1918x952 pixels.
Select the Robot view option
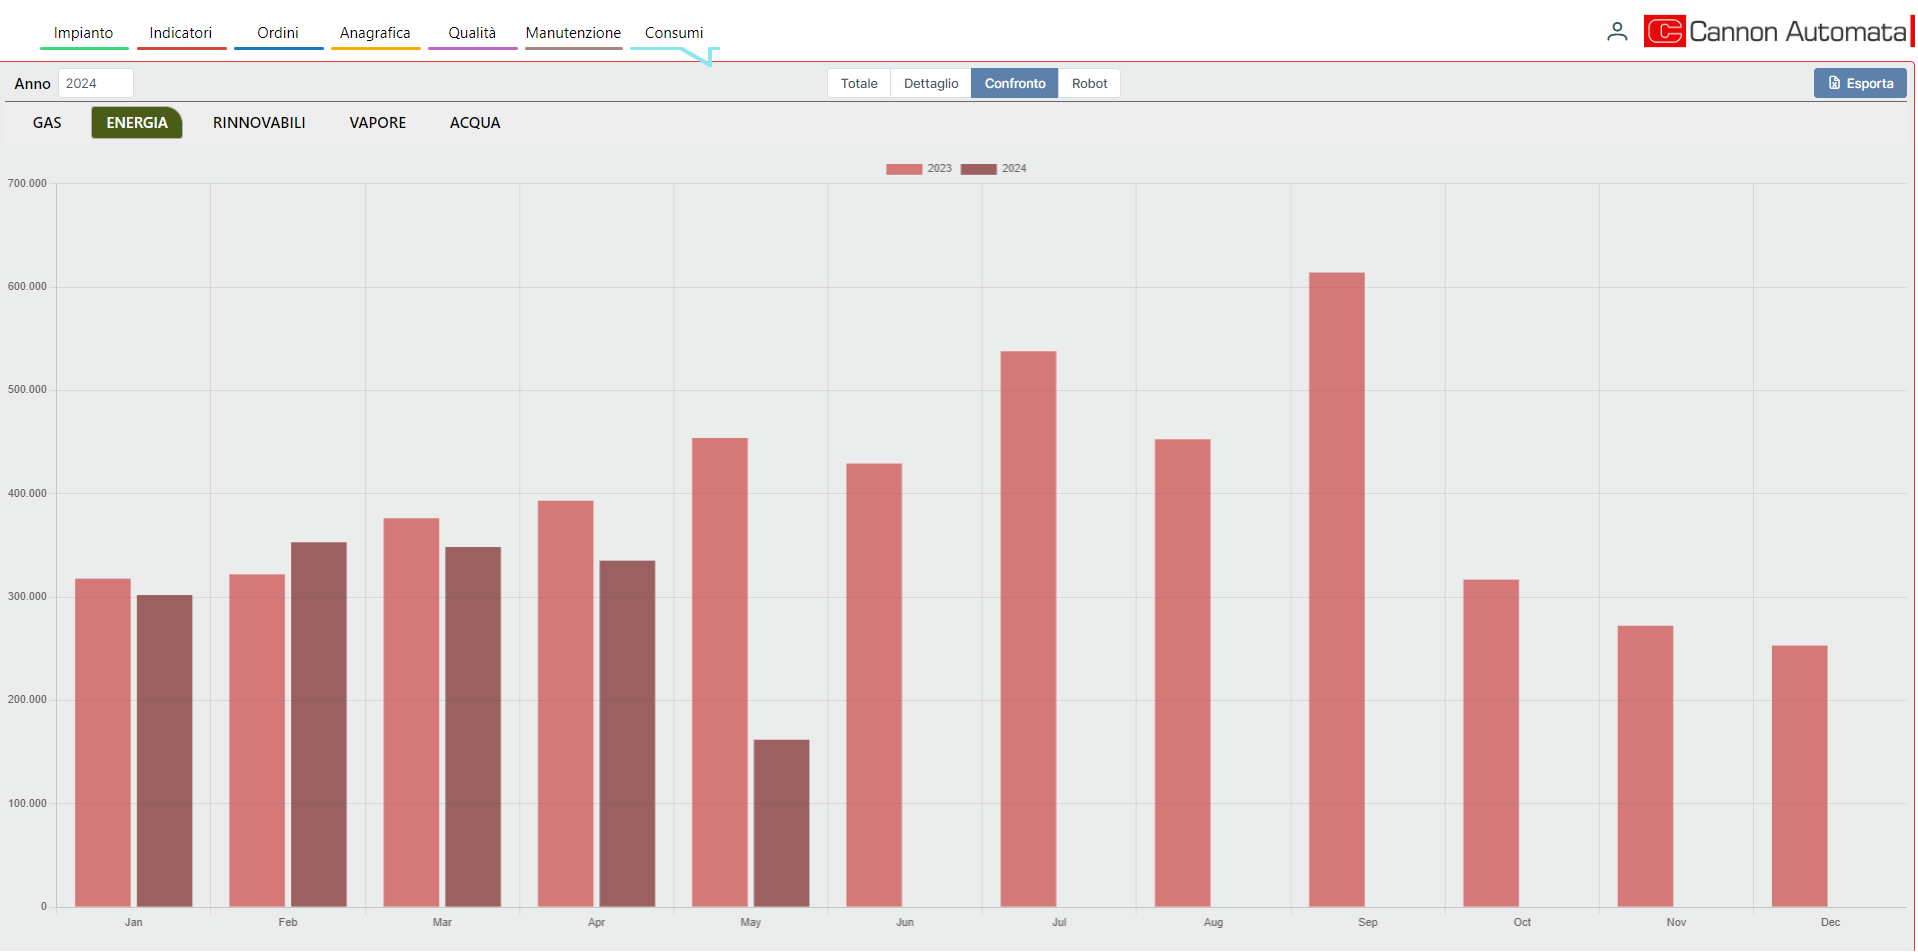pyautogui.click(x=1089, y=83)
